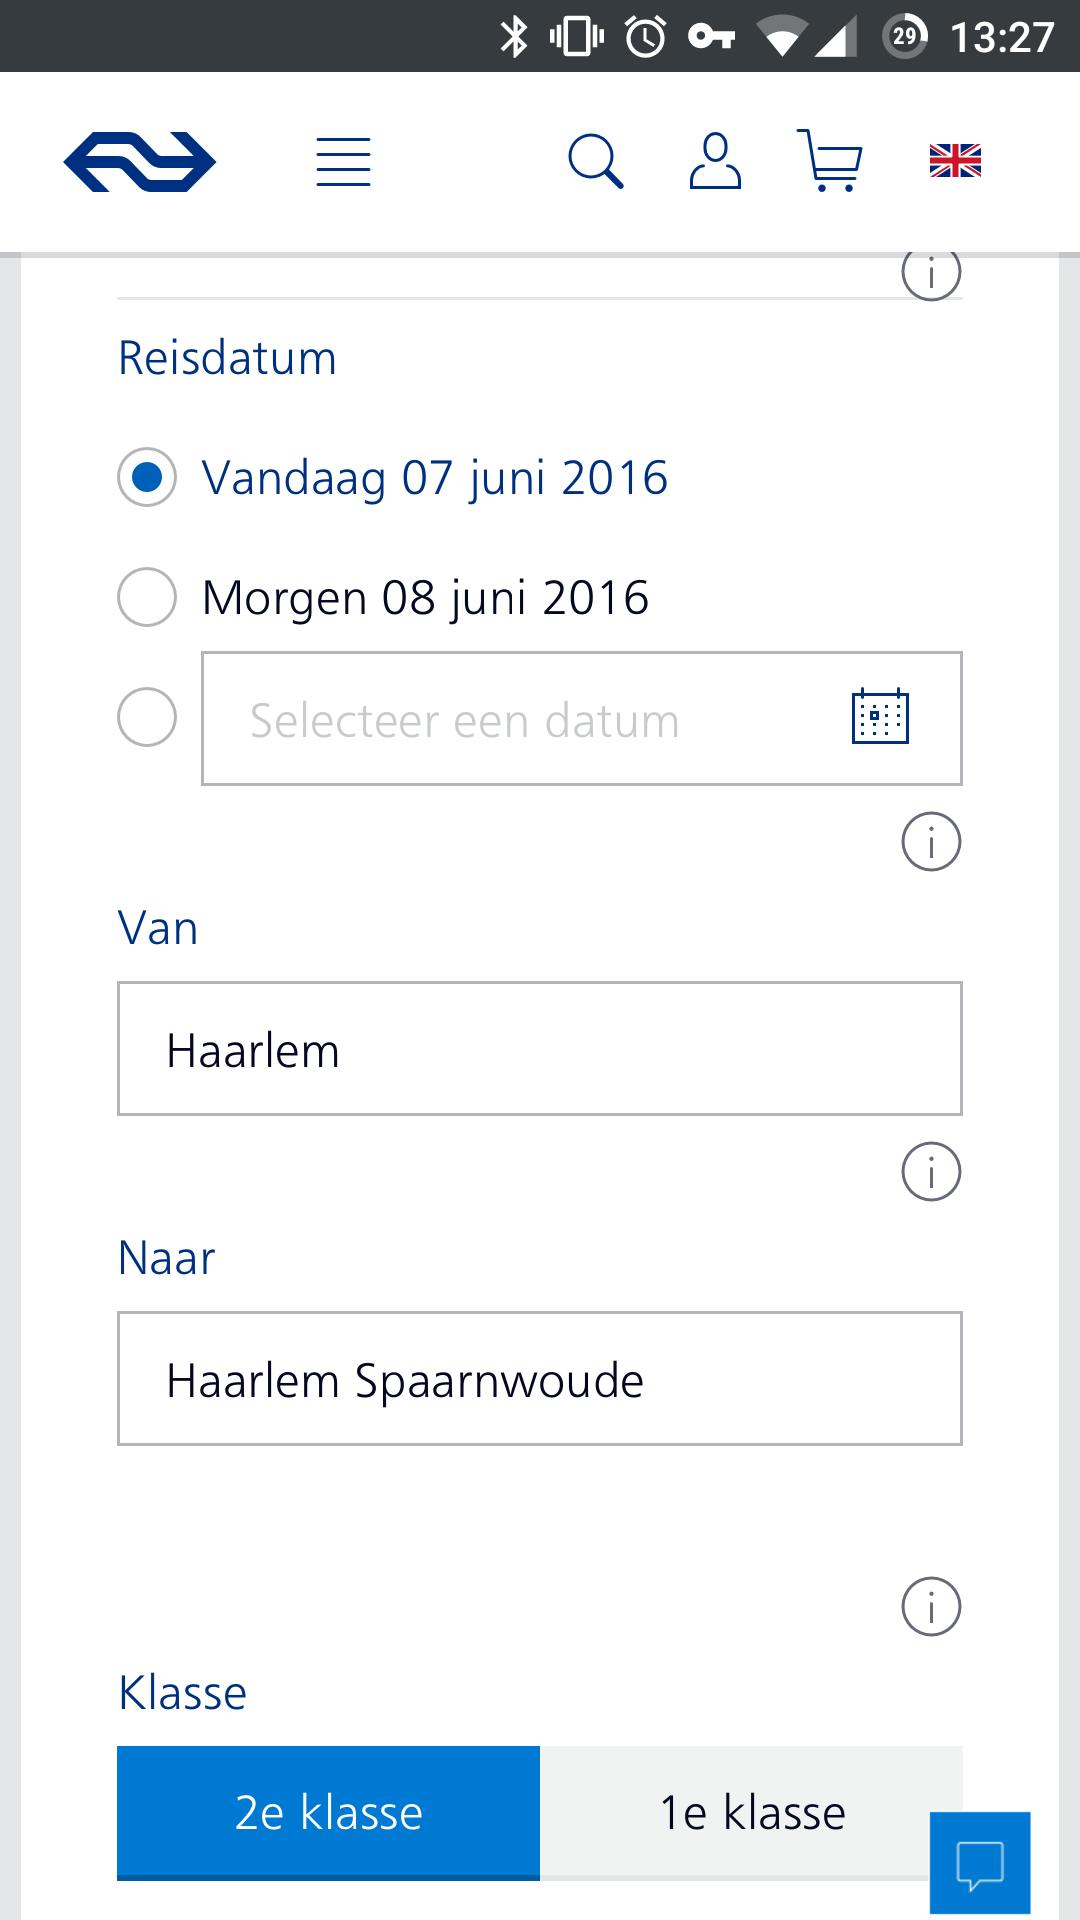Choose the 2e klasse tab
The width and height of the screenshot is (1080, 1920).
[x=328, y=1812]
